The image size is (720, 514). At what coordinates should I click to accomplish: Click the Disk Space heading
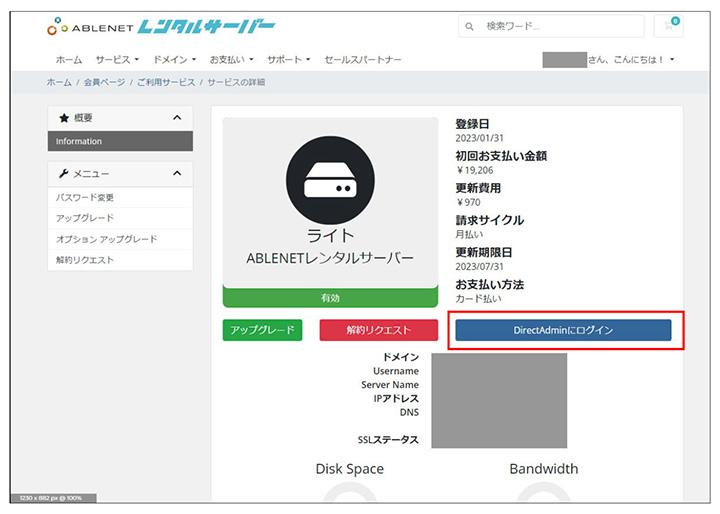point(350,469)
